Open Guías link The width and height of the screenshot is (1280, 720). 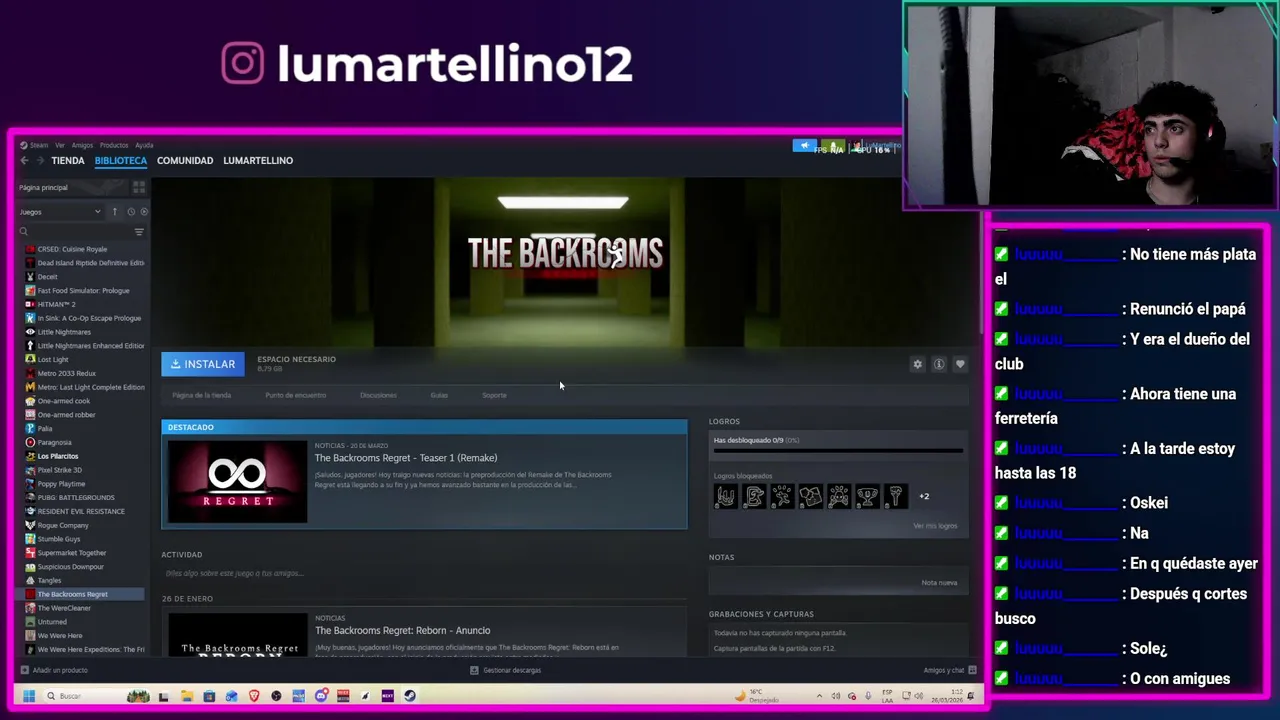coord(439,395)
